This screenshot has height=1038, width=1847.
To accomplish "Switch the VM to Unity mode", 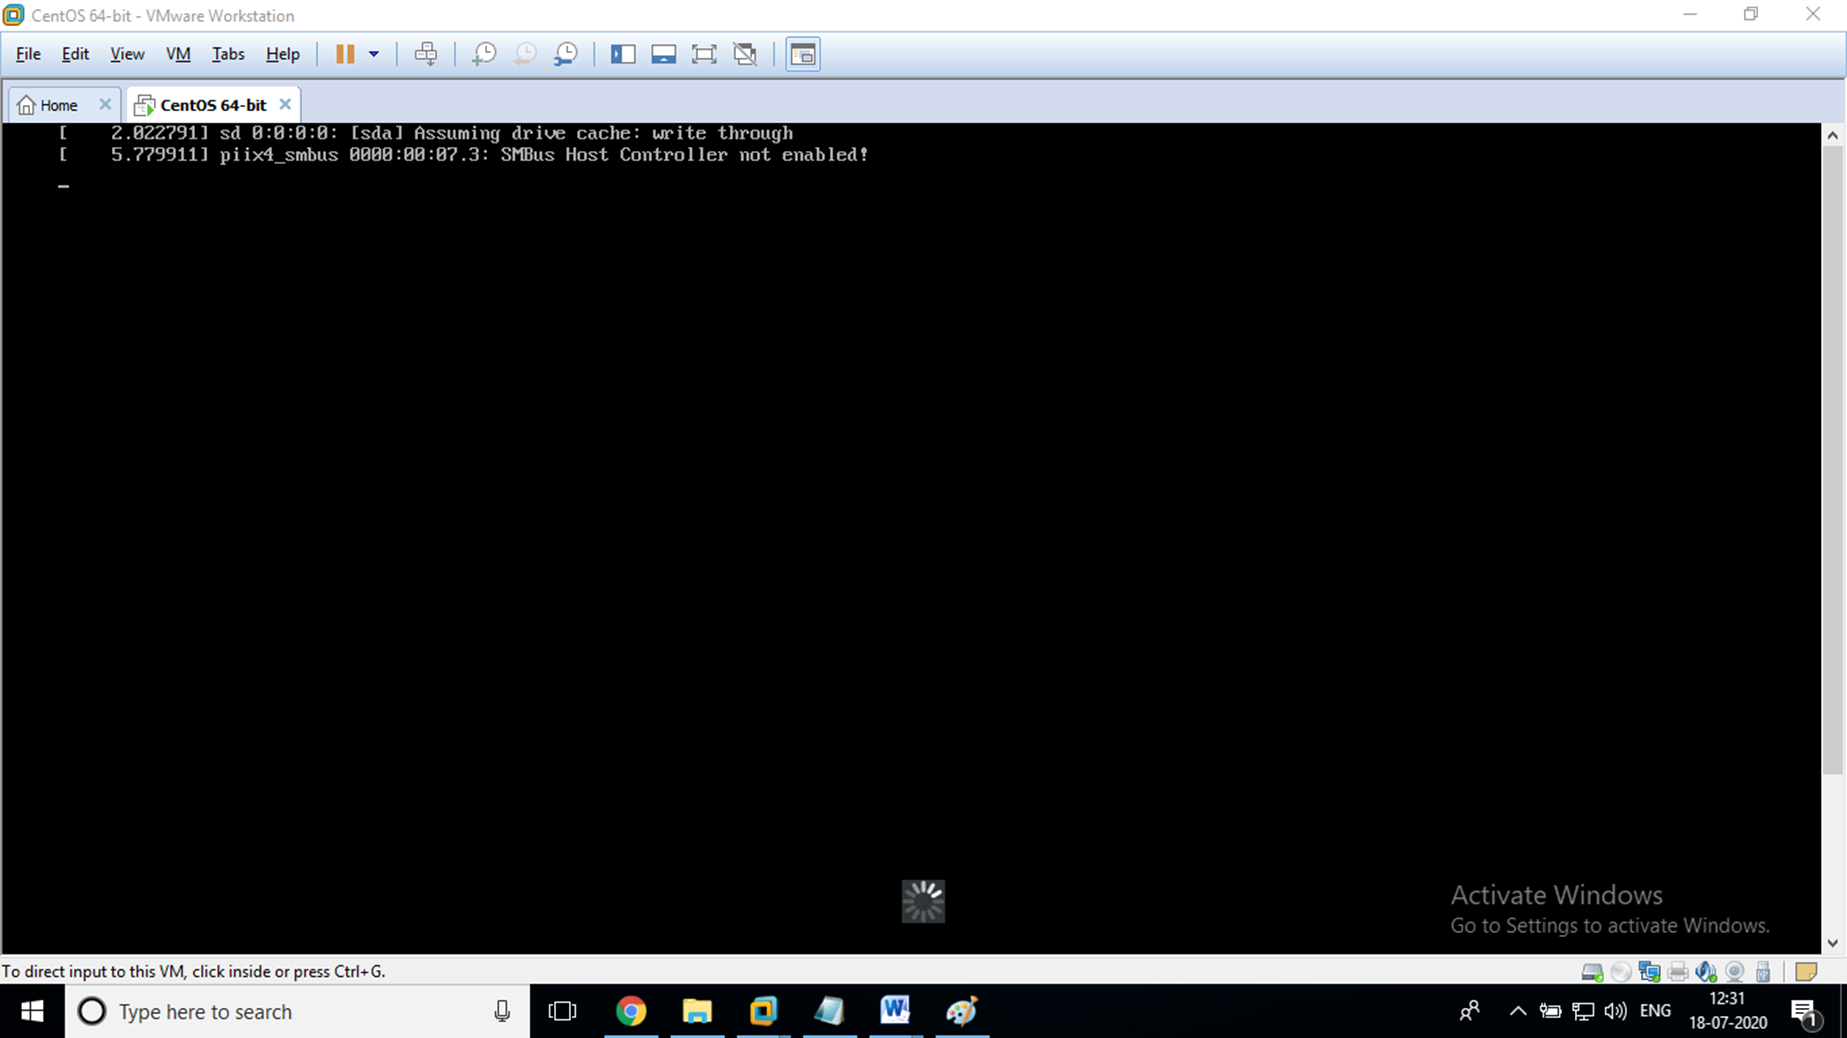I will (745, 54).
